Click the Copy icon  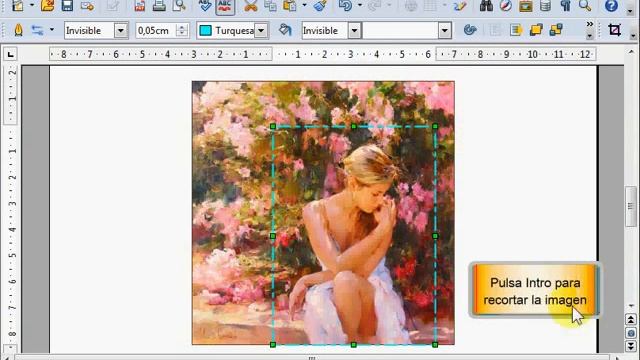[270, 5]
